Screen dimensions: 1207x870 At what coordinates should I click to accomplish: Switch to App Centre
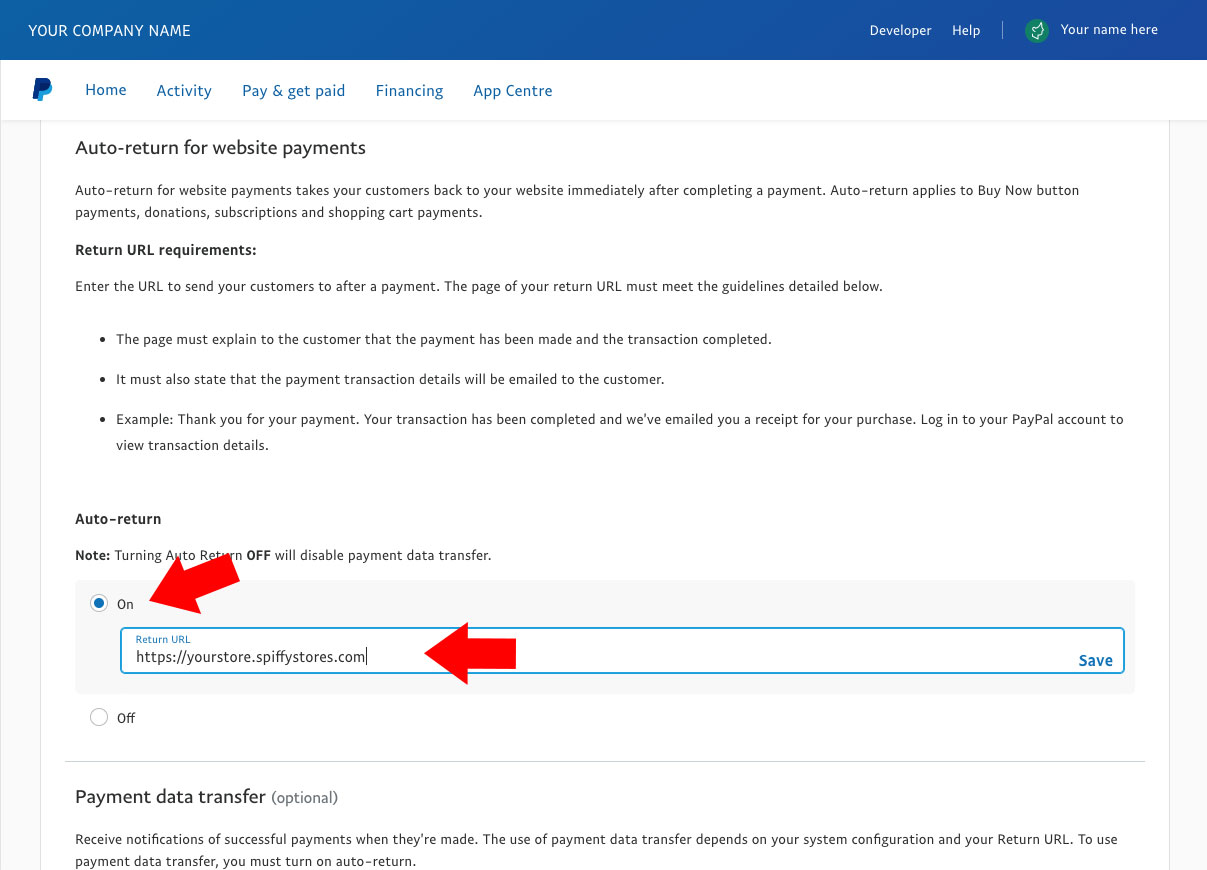[513, 91]
